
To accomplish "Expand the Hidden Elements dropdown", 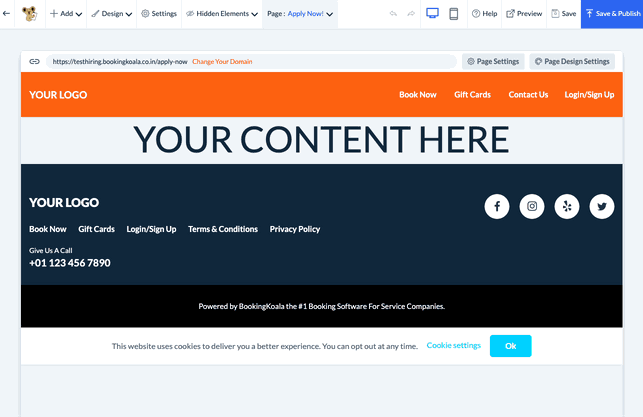I will pos(222,14).
